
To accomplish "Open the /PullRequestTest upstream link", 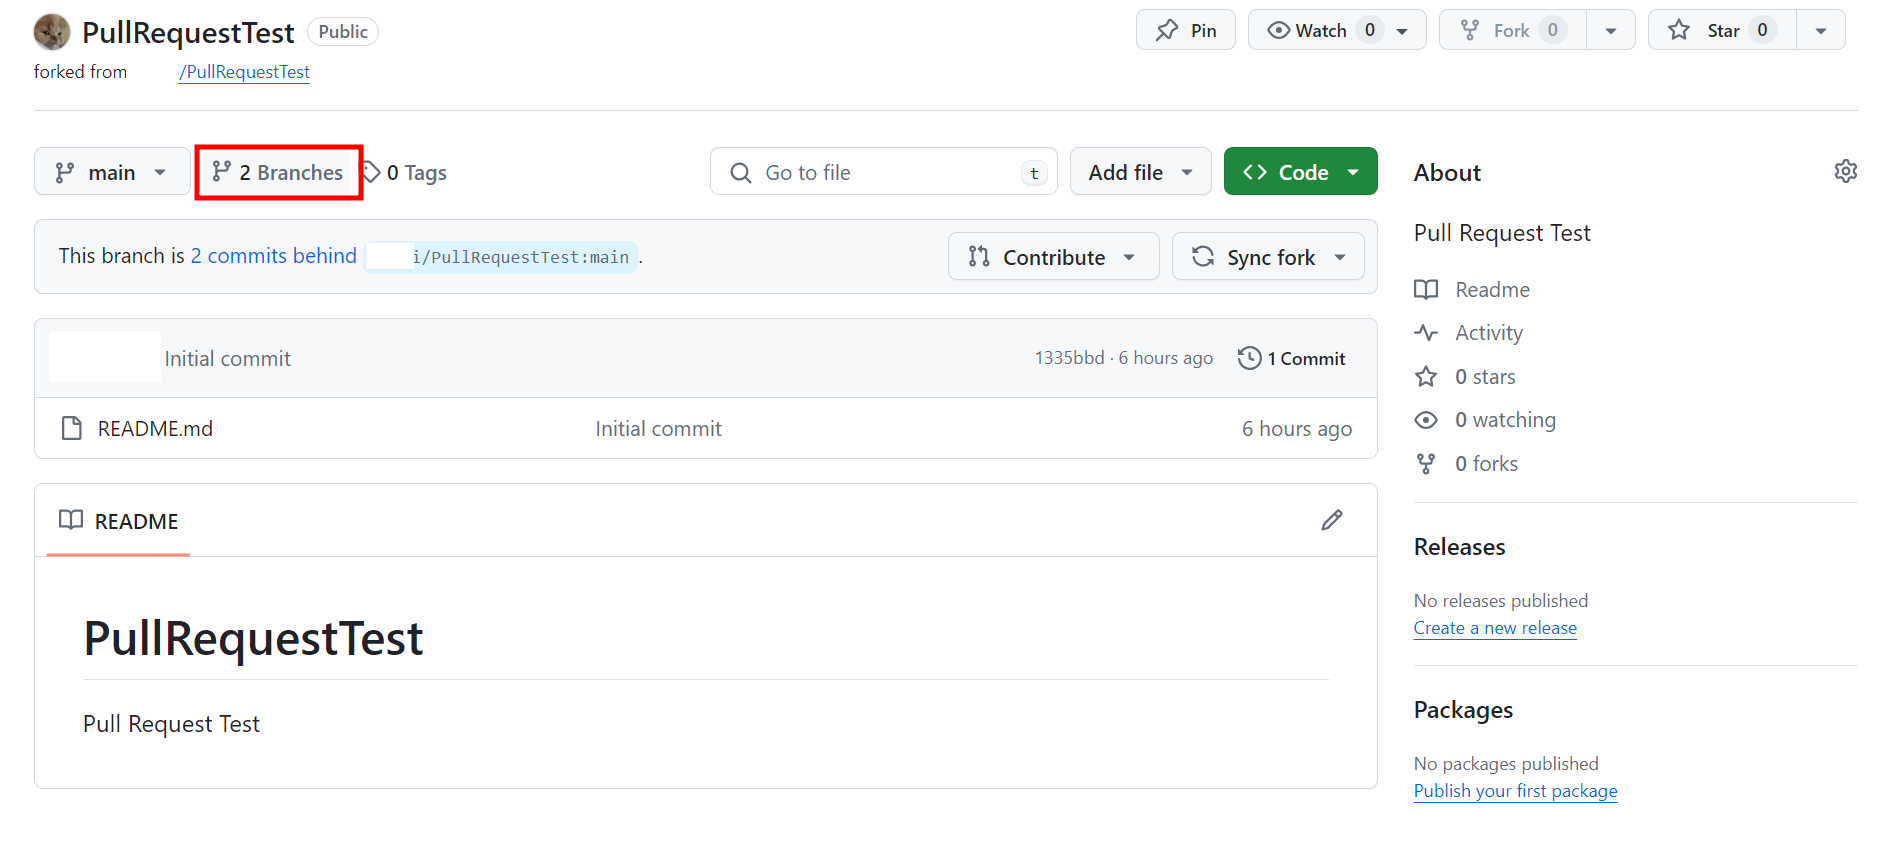I will tap(244, 72).
